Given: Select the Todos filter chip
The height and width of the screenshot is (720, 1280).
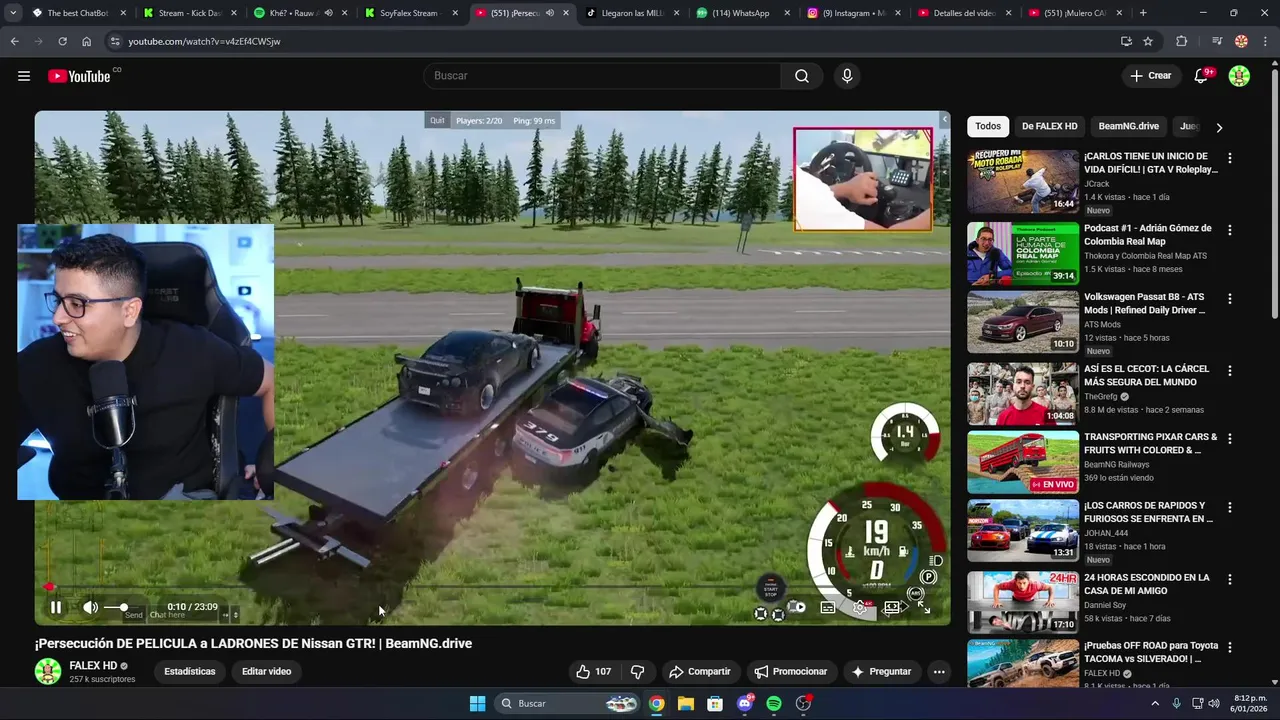Looking at the screenshot, I should point(988,126).
